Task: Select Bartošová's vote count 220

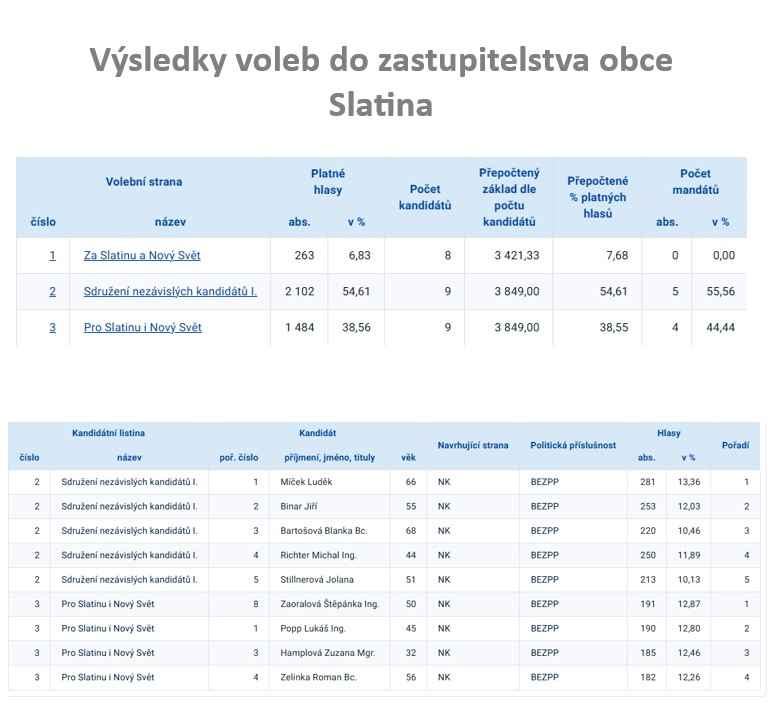Action: pos(647,531)
